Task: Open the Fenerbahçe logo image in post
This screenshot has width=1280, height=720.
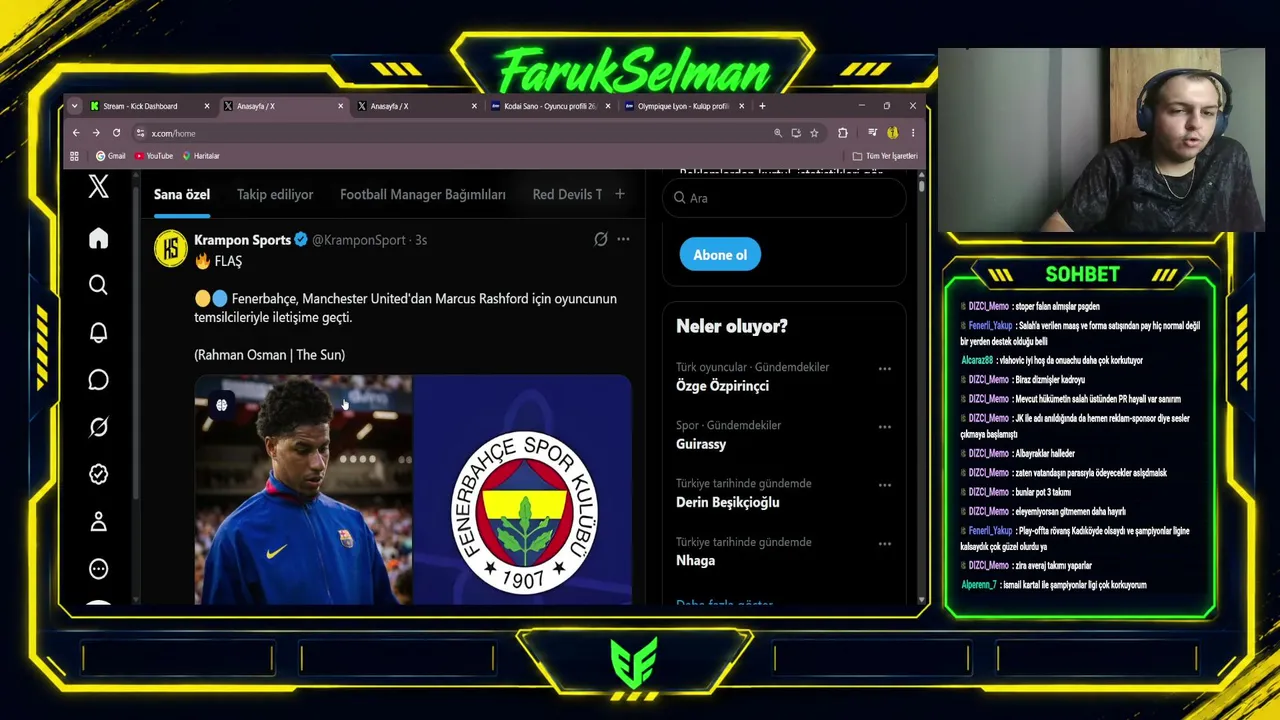Action: point(522,490)
